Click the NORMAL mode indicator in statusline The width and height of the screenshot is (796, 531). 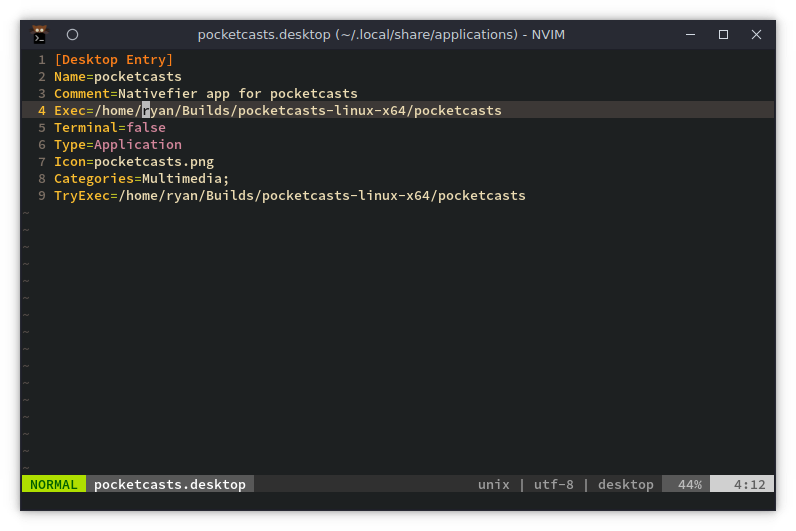(x=53, y=484)
